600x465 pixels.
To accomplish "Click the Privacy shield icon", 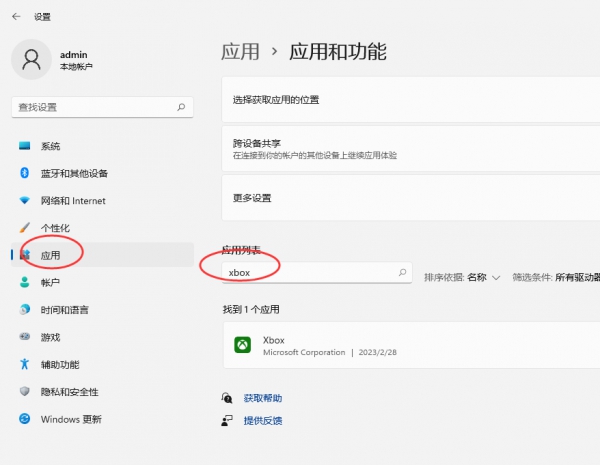I will point(24,391).
